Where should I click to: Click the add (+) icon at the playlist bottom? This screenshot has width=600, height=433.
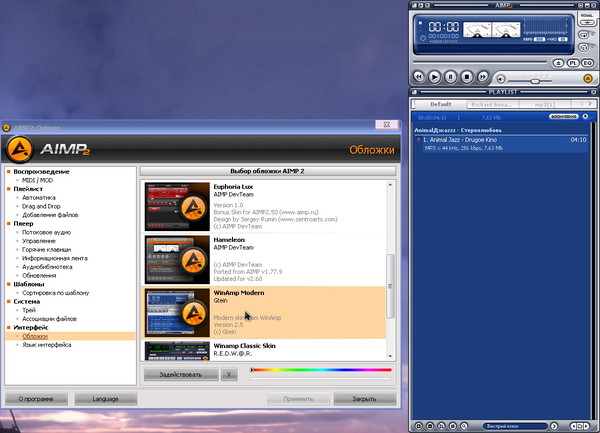(419, 426)
